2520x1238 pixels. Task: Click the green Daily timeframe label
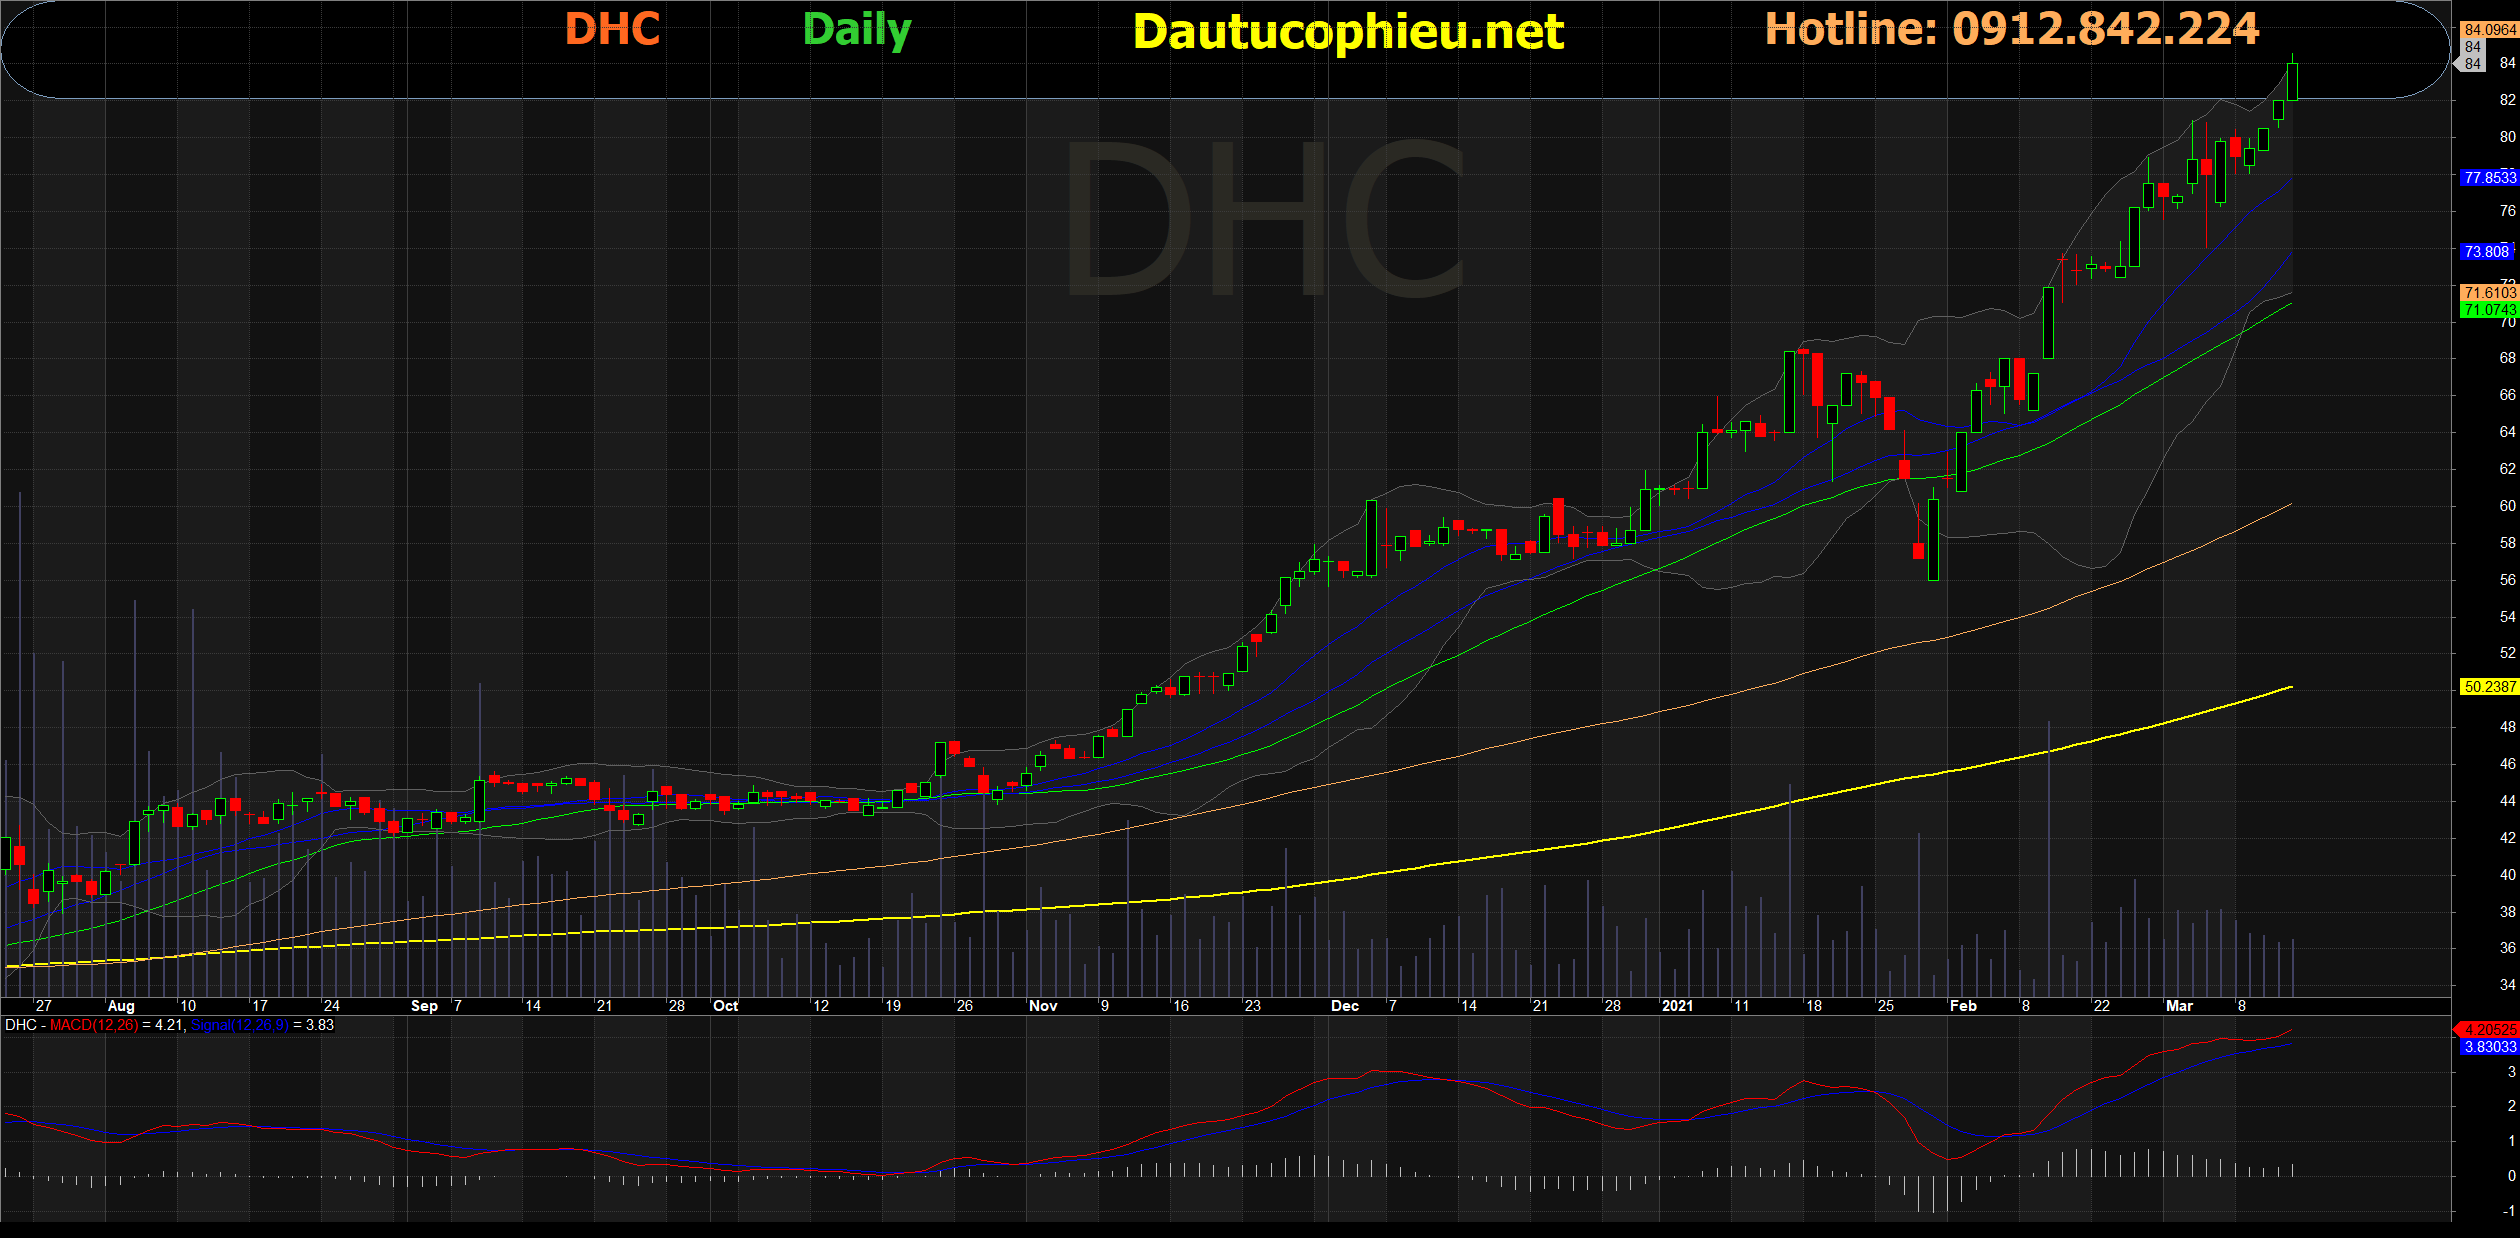tap(857, 30)
